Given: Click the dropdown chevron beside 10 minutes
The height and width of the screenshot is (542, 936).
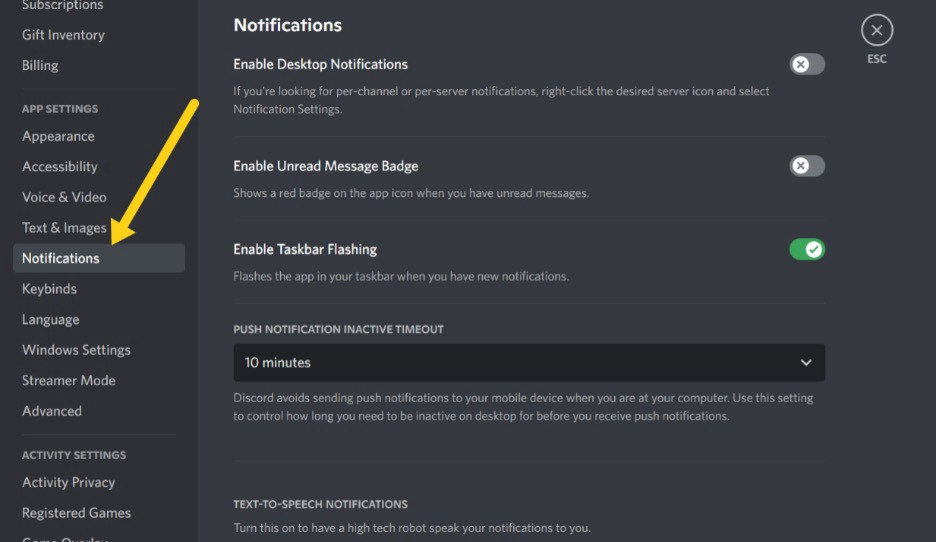Looking at the screenshot, I should pyautogui.click(x=806, y=363).
